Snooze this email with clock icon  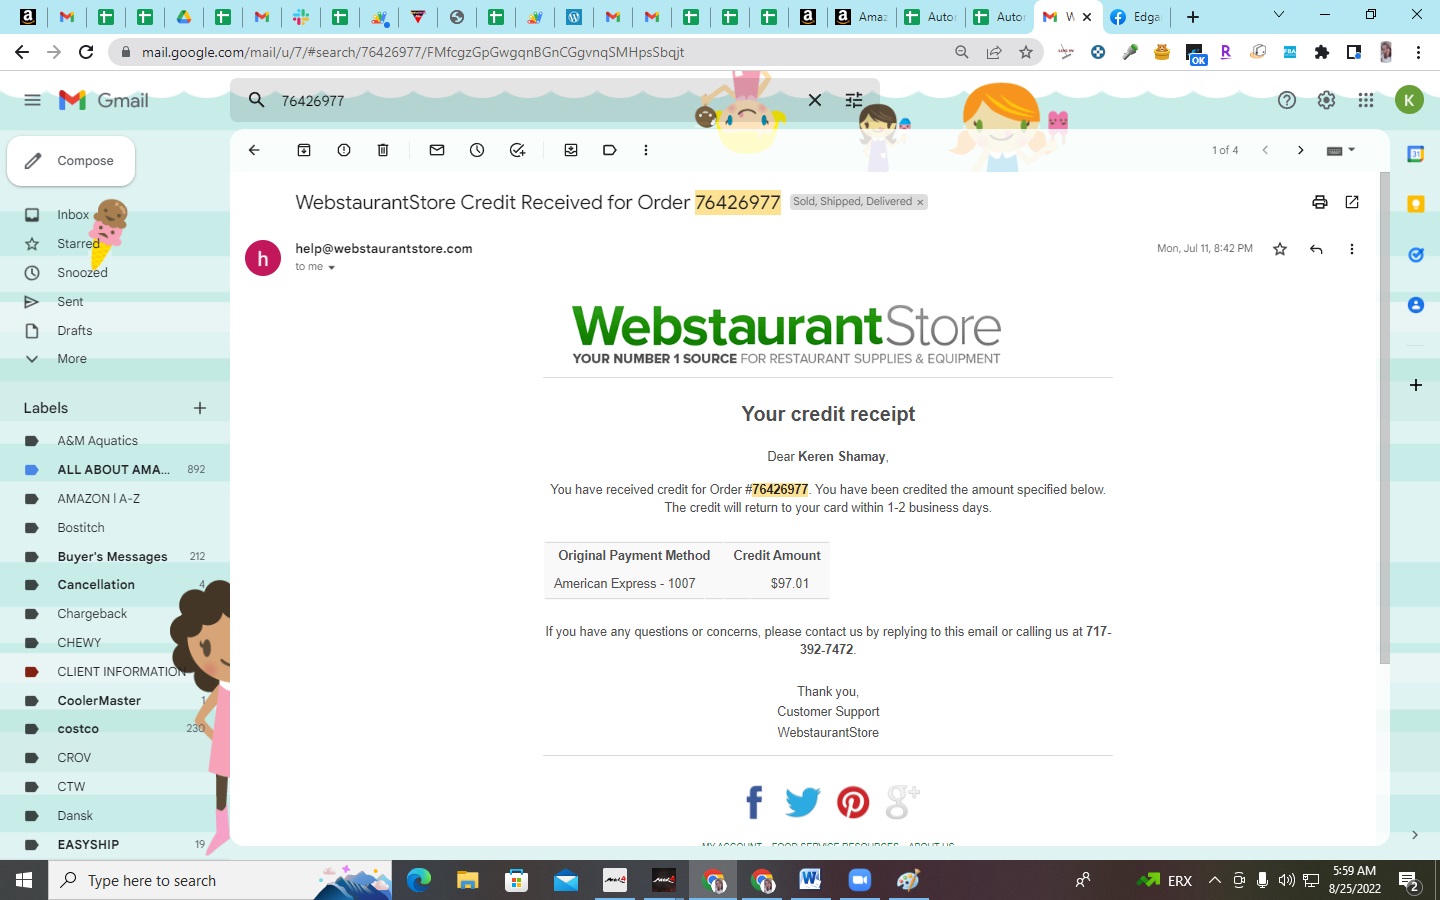(477, 150)
